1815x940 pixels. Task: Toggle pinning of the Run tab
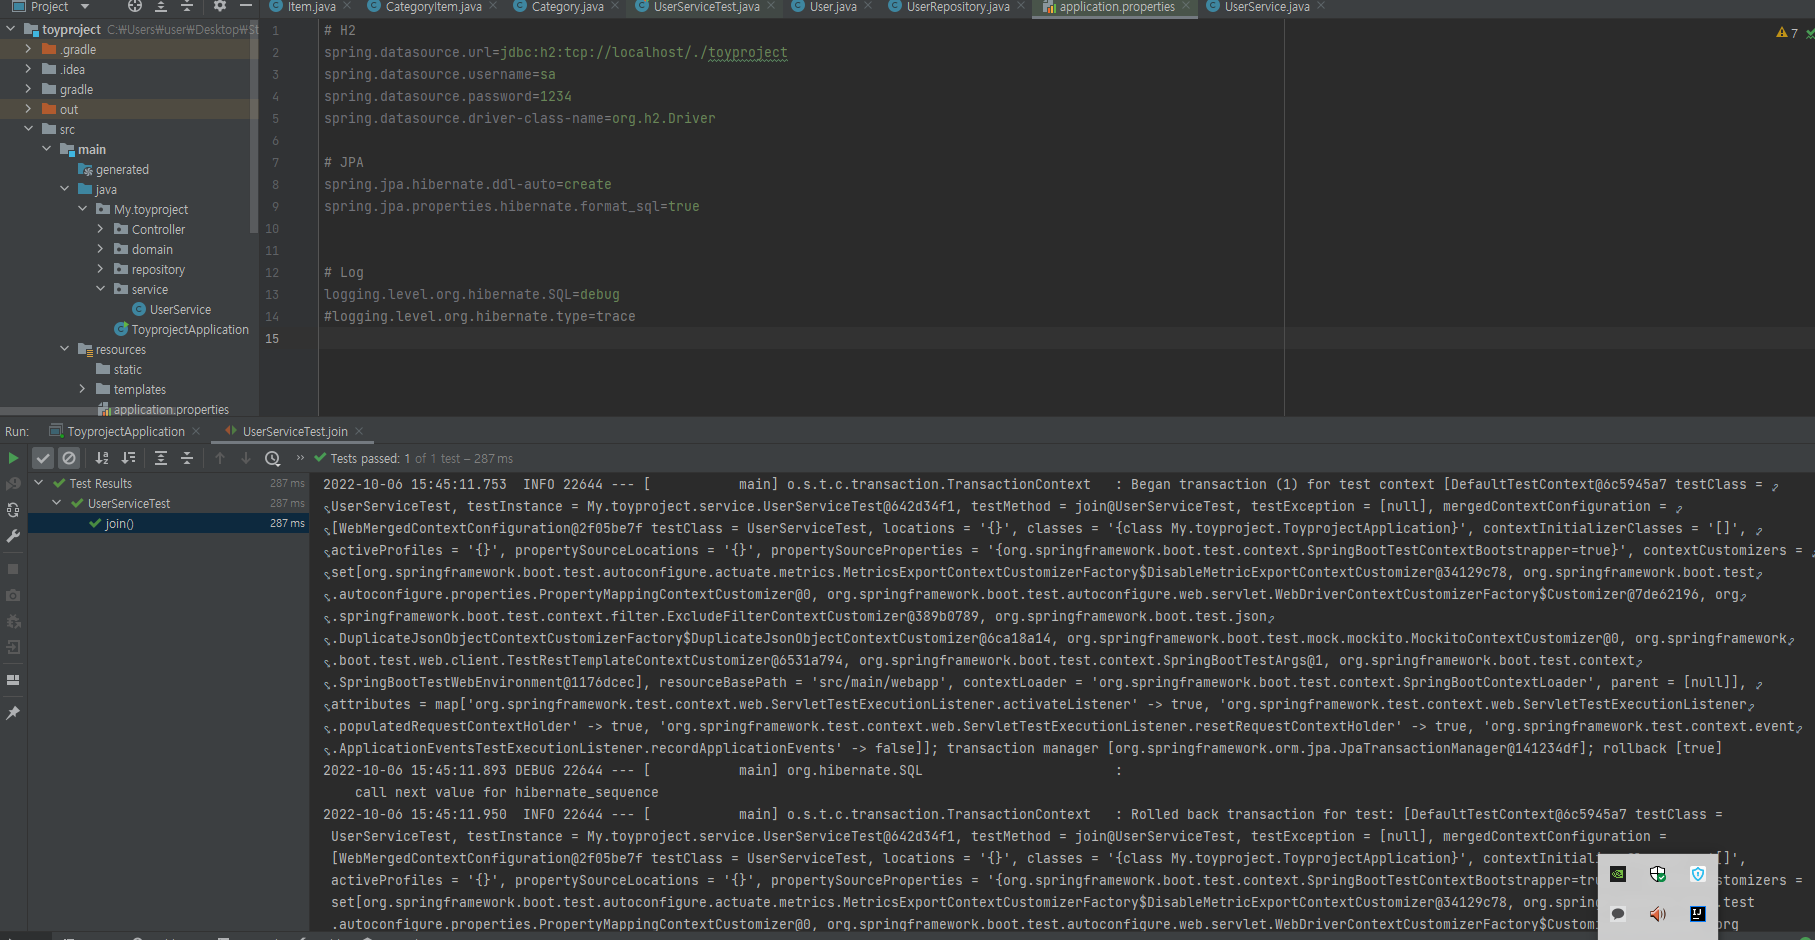[14, 712]
